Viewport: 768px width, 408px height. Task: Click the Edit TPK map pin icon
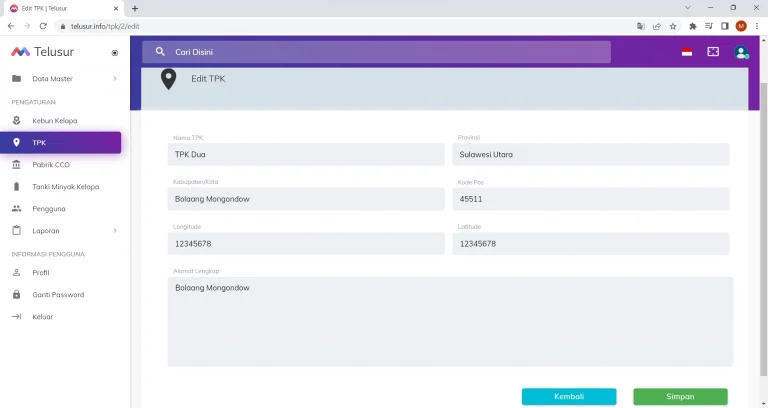pos(168,79)
